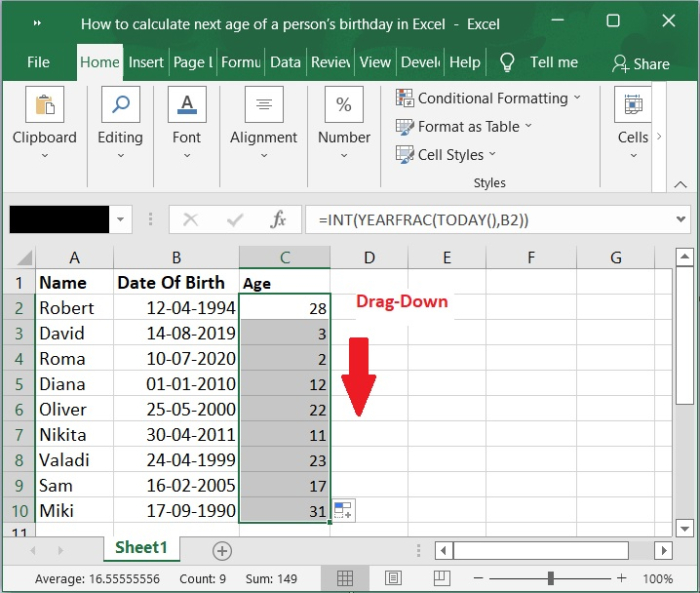Add a new sheet with plus icon
Viewport: 700px width, 593px height.
(x=222, y=551)
